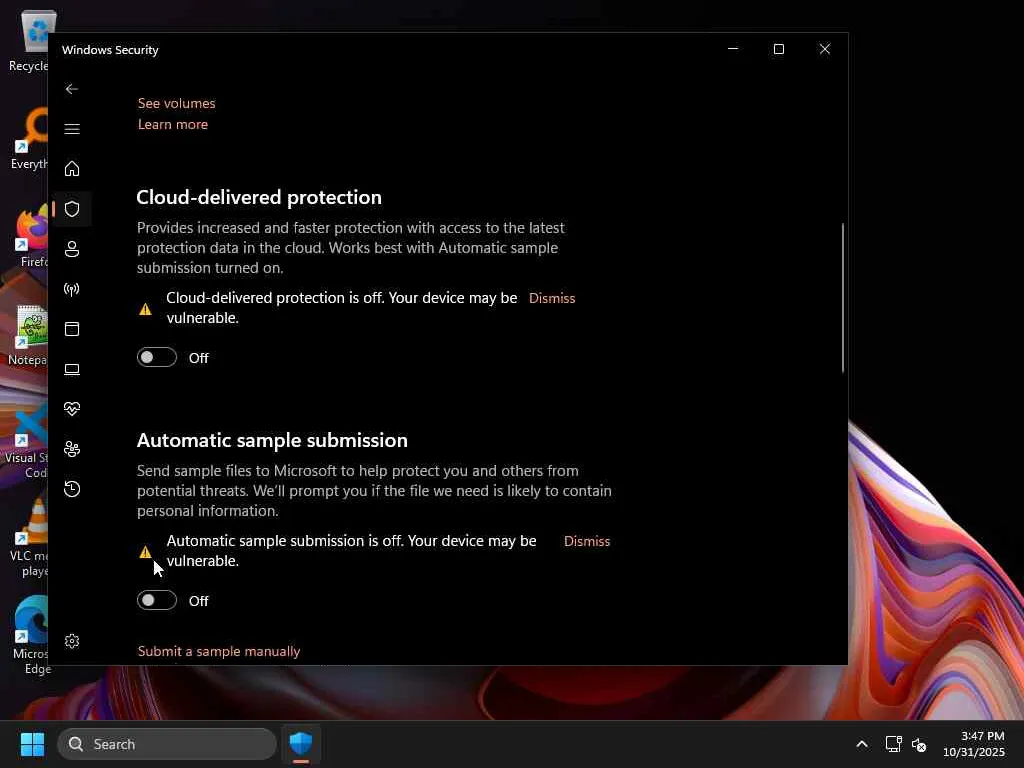The height and width of the screenshot is (768, 1024).
Task: Dismiss the Cloud-delivered protection warning
Action: click(x=552, y=298)
